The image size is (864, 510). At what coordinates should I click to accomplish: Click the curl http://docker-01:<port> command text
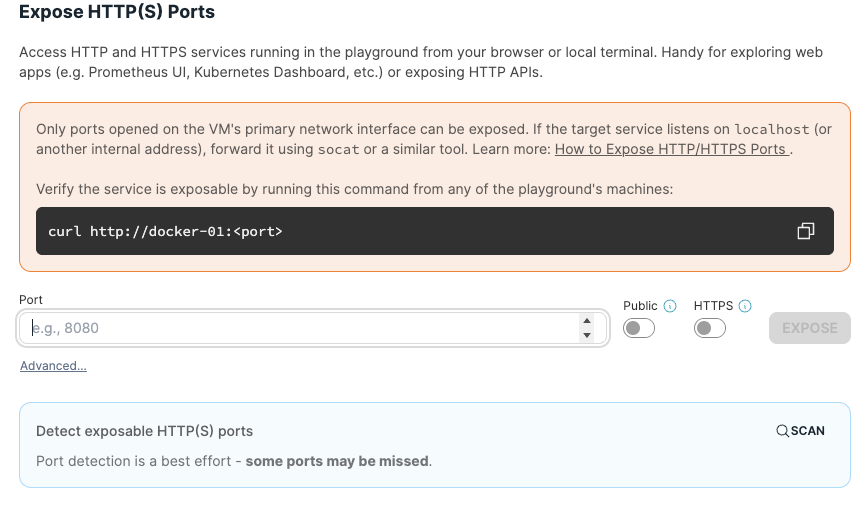coord(165,231)
